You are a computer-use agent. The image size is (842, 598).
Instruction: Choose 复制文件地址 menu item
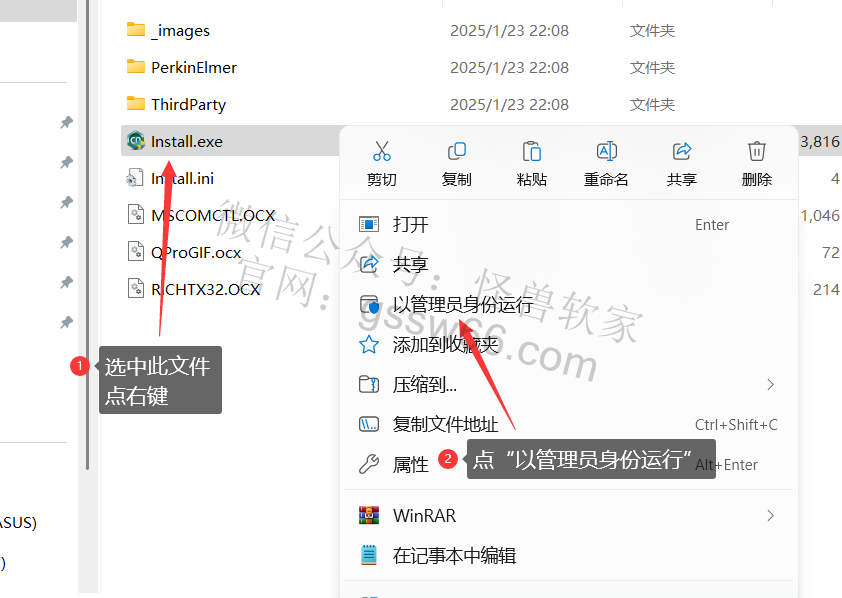tap(569, 425)
